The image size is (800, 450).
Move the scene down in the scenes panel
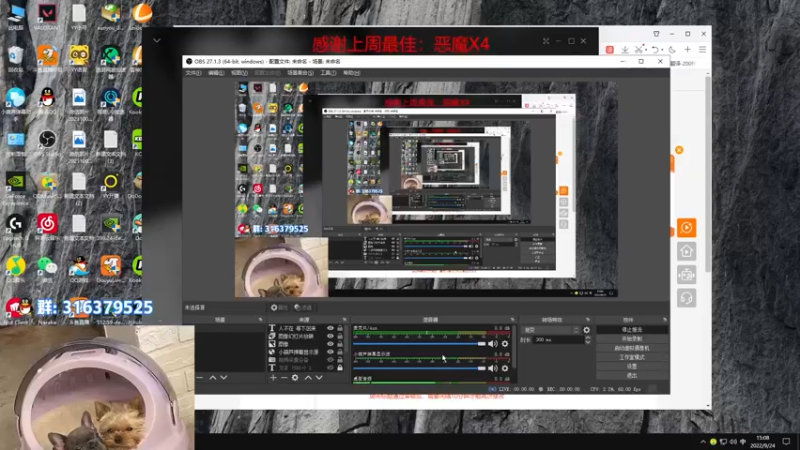click(223, 378)
